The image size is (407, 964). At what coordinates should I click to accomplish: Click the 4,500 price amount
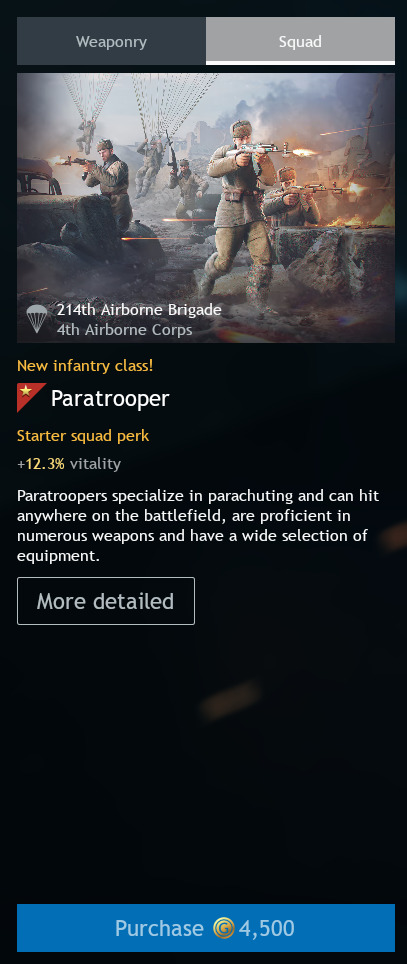click(267, 928)
